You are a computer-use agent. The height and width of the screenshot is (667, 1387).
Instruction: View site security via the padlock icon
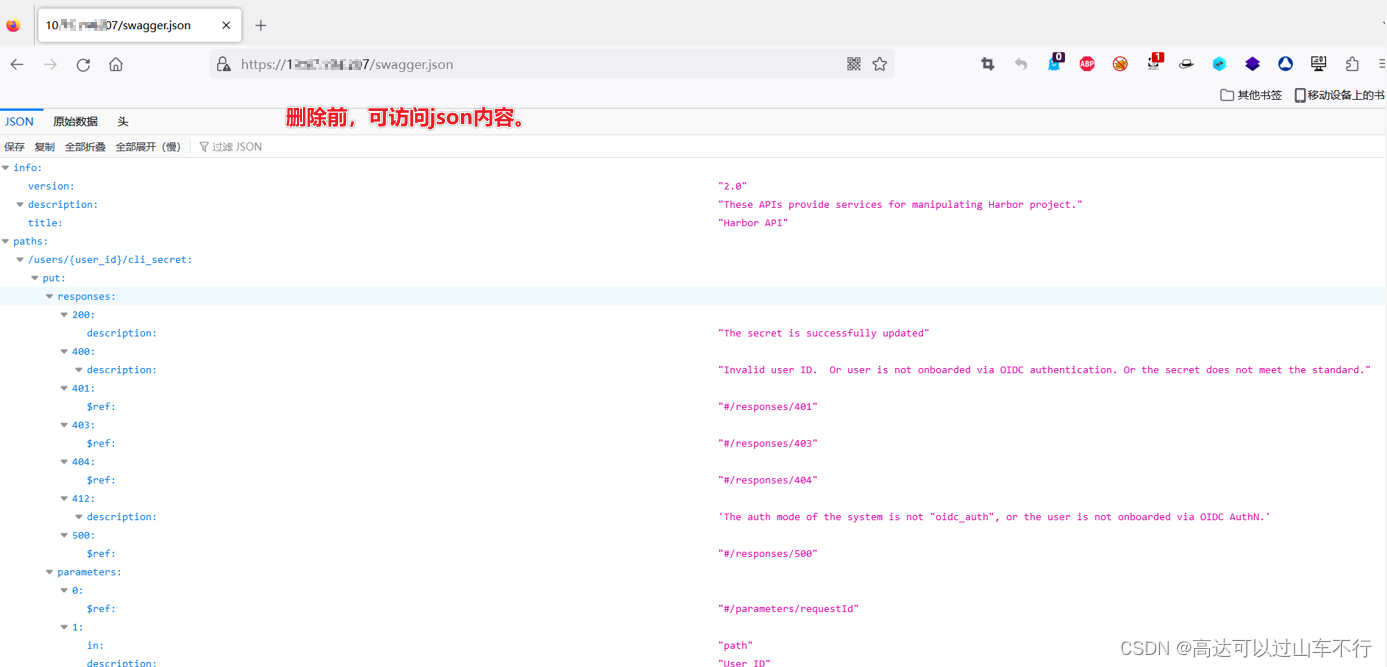coord(222,64)
